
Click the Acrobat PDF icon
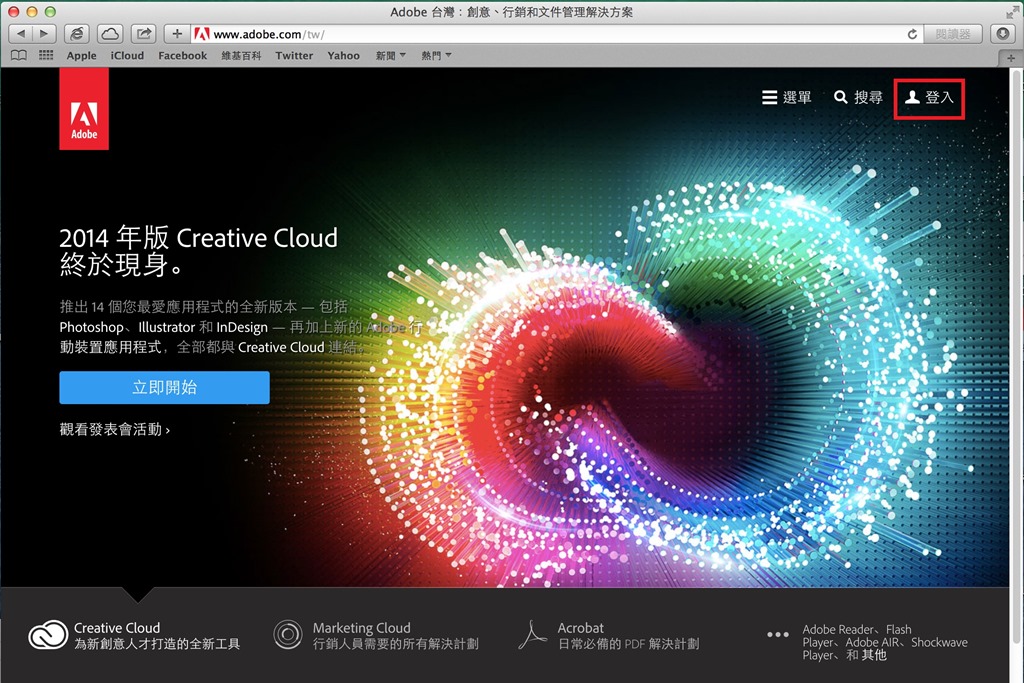532,634
